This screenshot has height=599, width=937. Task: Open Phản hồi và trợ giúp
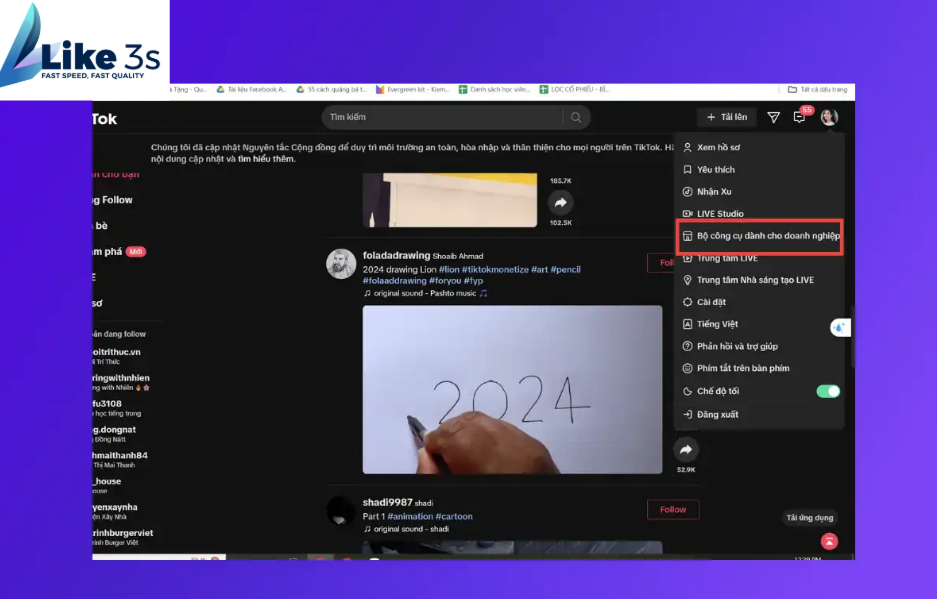point(759,346)
